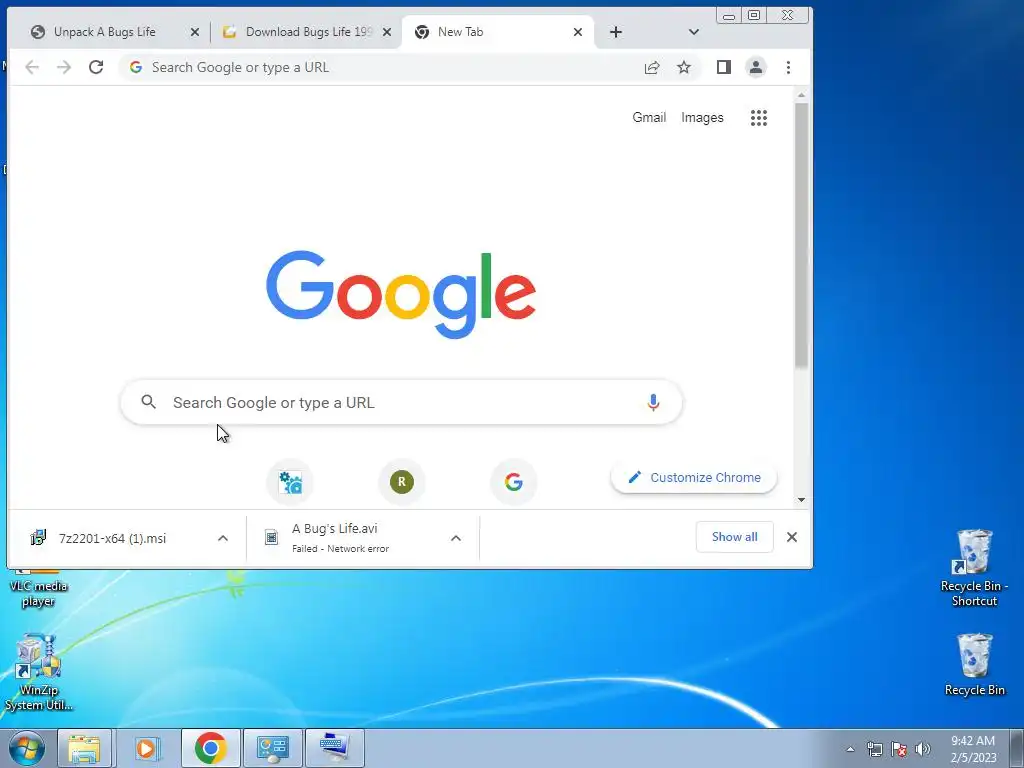Viewport: 1024px width, 768px height.
Task: Select Recycle Bin - Shortcut desktop icon
Action: point(974,568)
